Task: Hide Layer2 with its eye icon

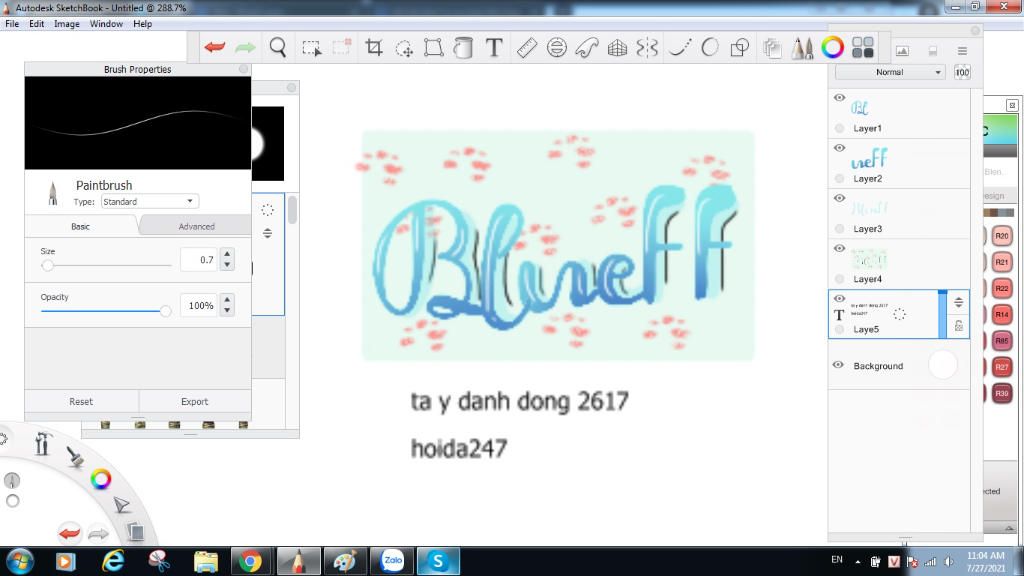Action: point(839,148)
